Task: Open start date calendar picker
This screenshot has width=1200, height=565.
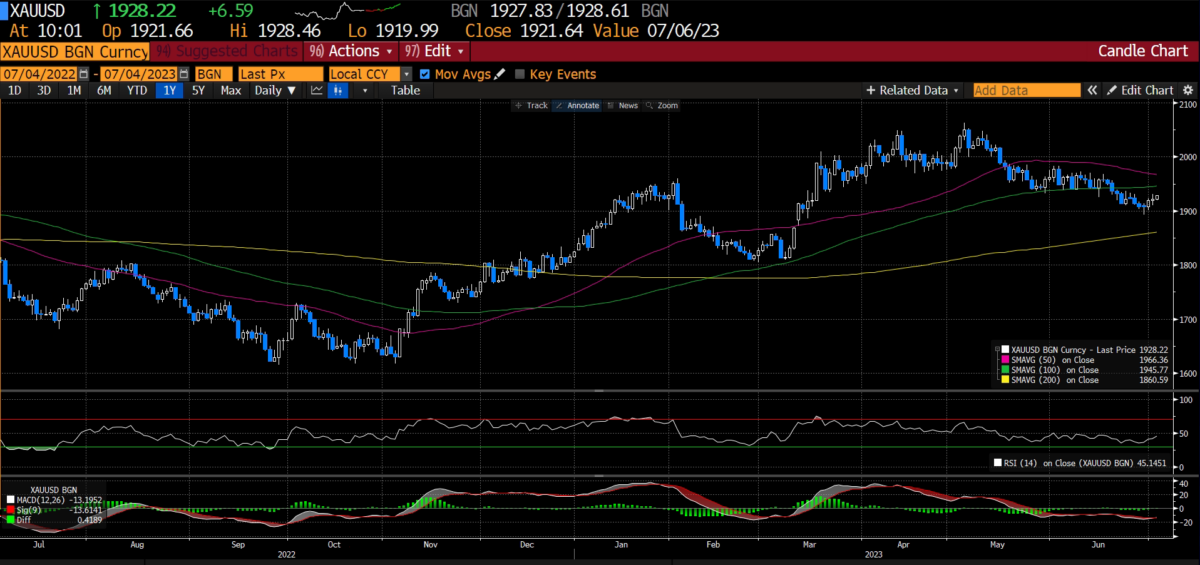Action: (84, 74)
